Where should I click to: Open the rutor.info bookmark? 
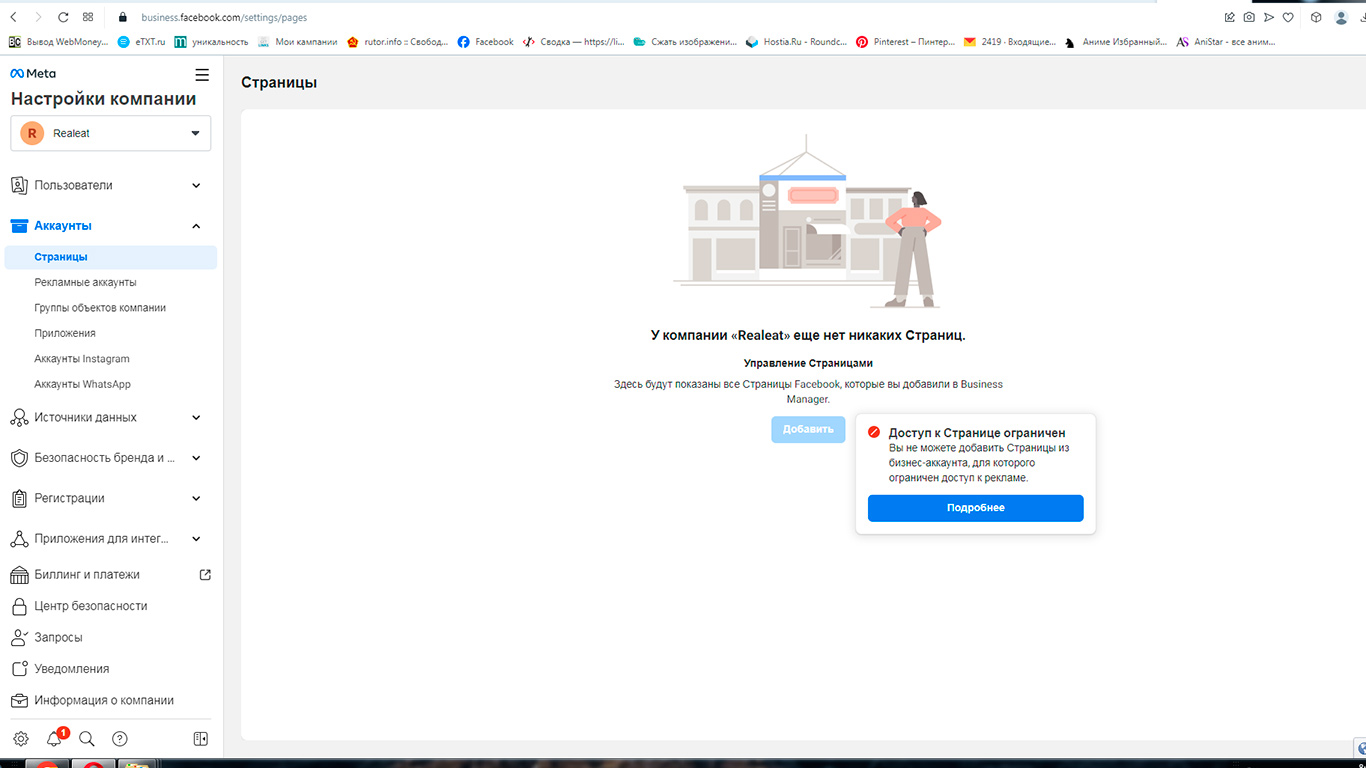click(397, 42)
